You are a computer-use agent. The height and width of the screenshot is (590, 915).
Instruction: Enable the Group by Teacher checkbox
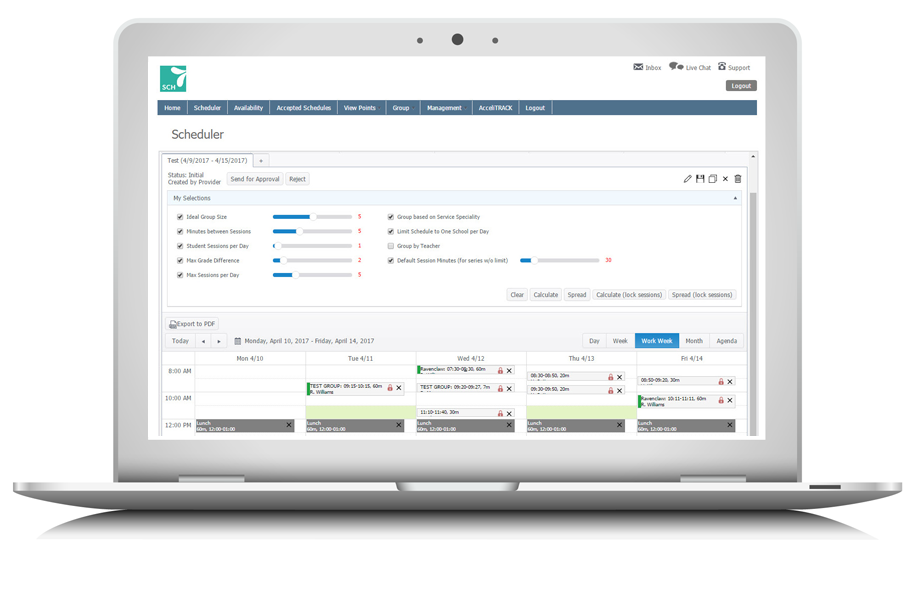pos(391,246)
